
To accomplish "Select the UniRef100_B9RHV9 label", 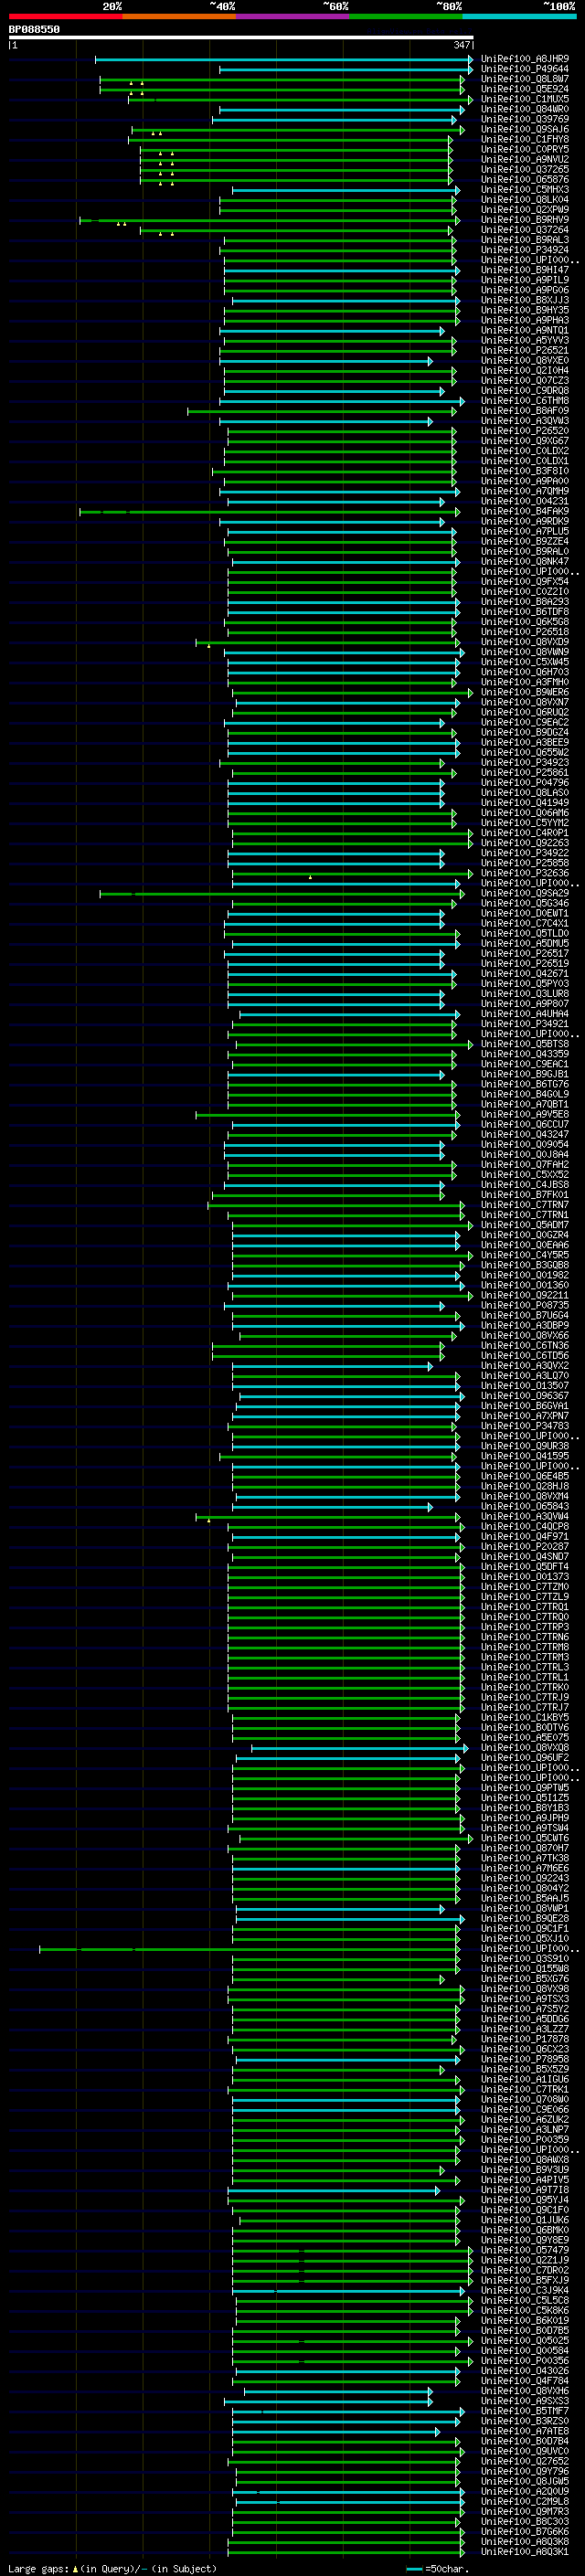I will pos(525,220).
